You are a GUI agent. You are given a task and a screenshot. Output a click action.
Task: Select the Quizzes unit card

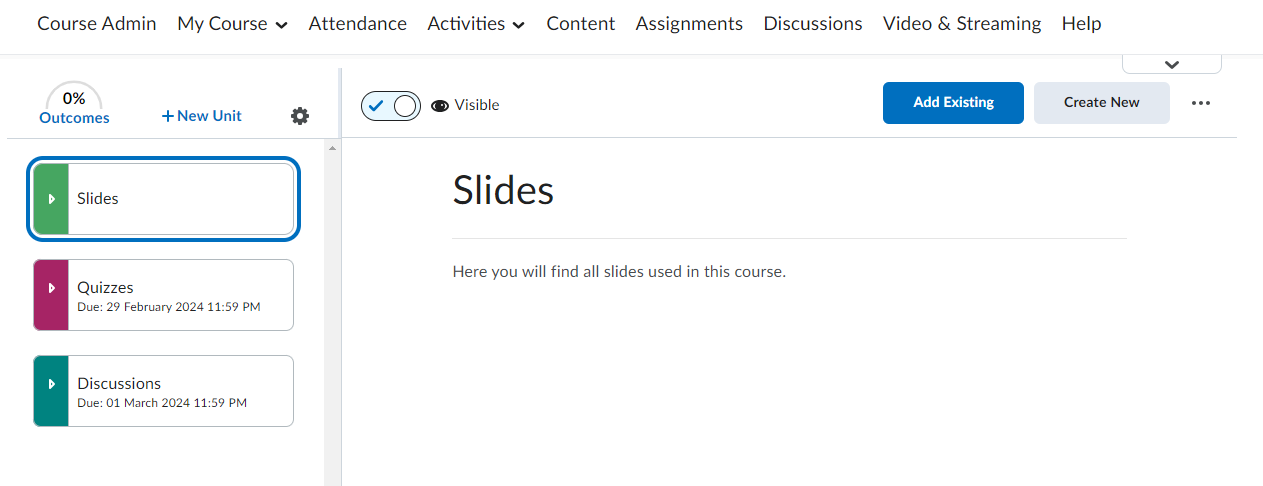click(180, 295)
